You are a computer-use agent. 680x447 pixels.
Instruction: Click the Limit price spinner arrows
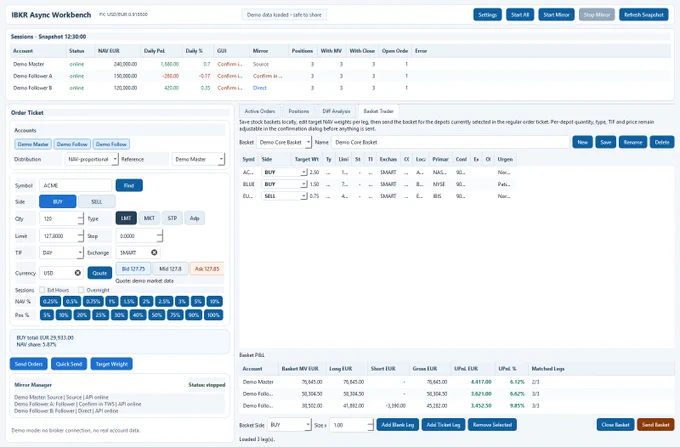tap(81, 236)
